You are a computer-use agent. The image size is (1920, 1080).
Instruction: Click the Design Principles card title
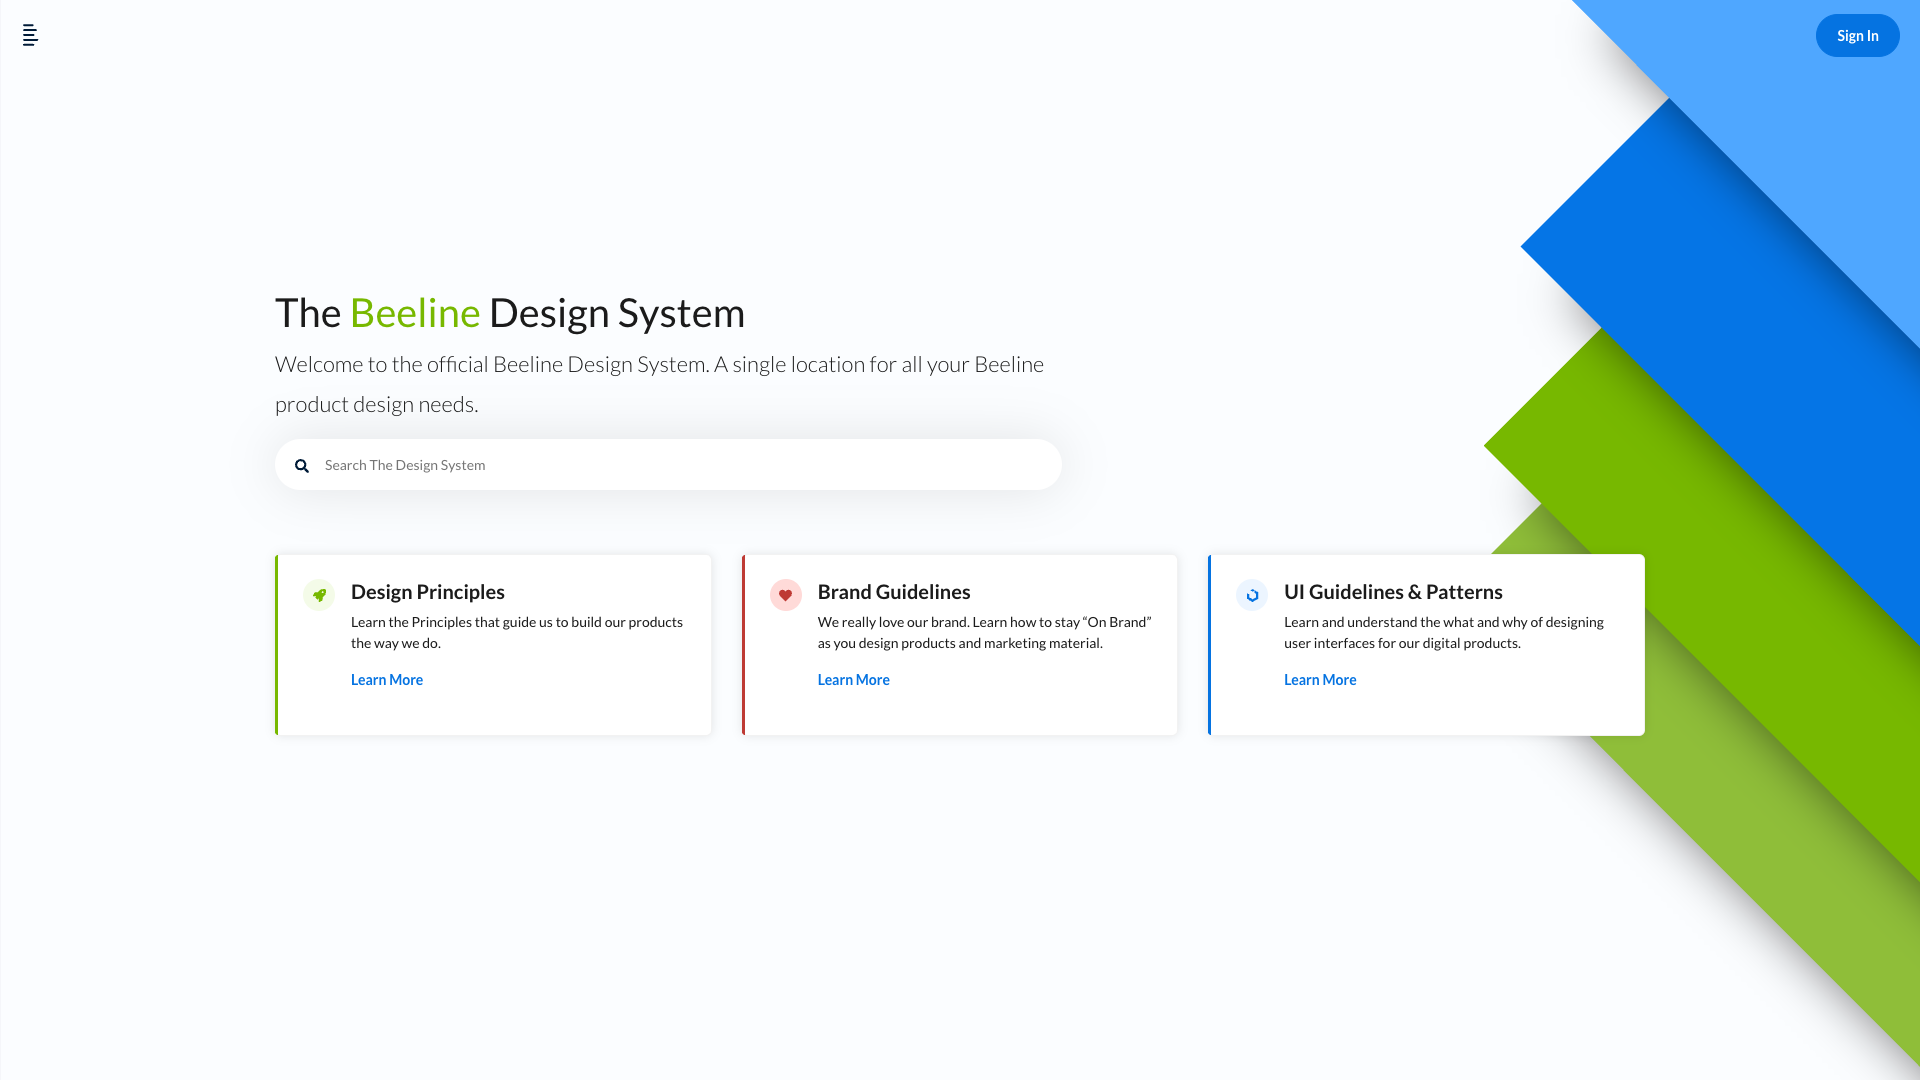427,592
